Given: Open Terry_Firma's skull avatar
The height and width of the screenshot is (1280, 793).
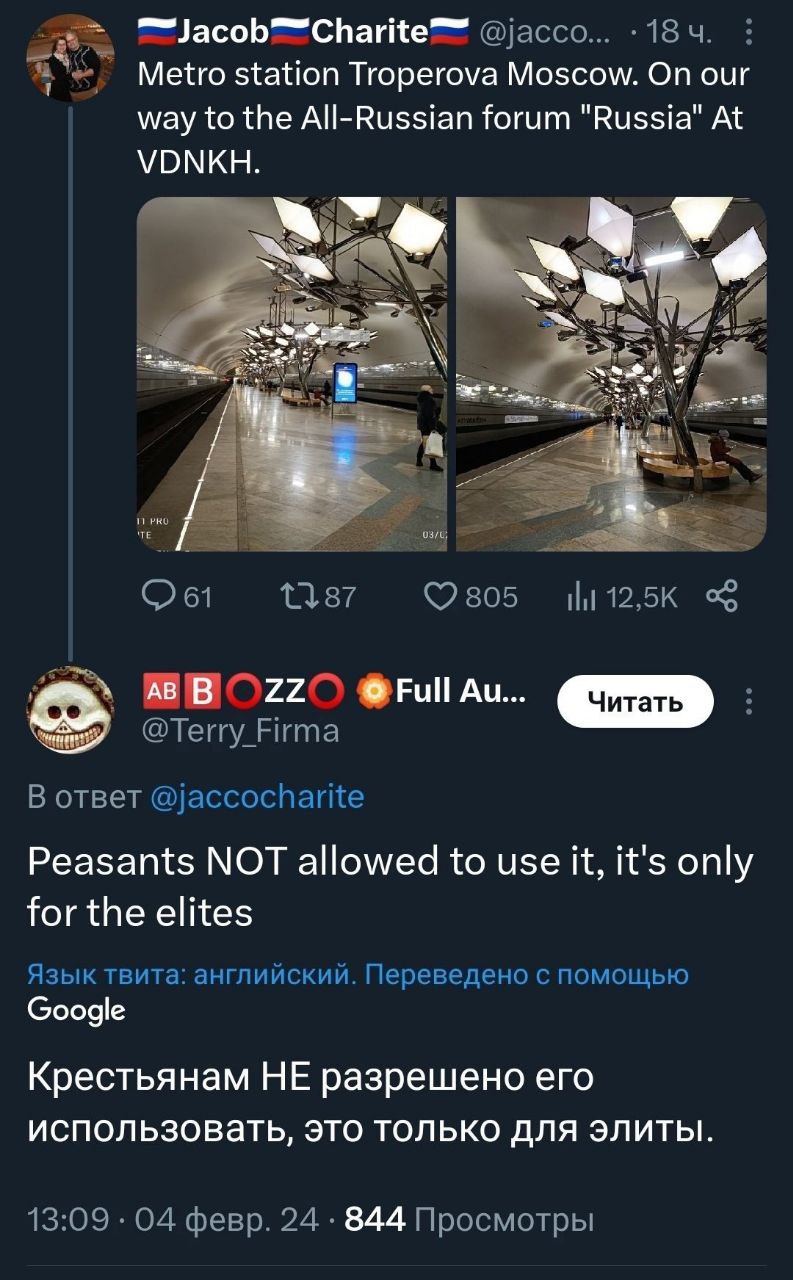Looking at the screenshot, I should (x=70, y=709).
